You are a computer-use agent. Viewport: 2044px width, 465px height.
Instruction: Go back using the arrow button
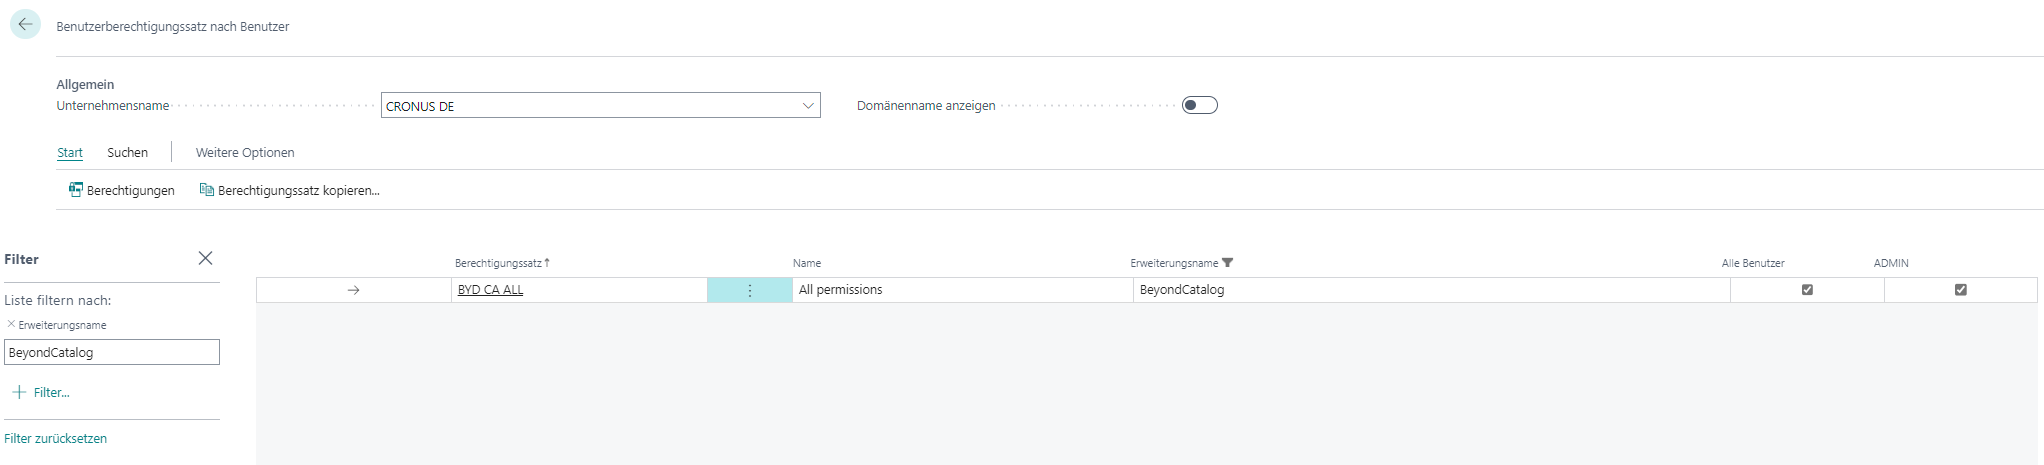[25, 25]
